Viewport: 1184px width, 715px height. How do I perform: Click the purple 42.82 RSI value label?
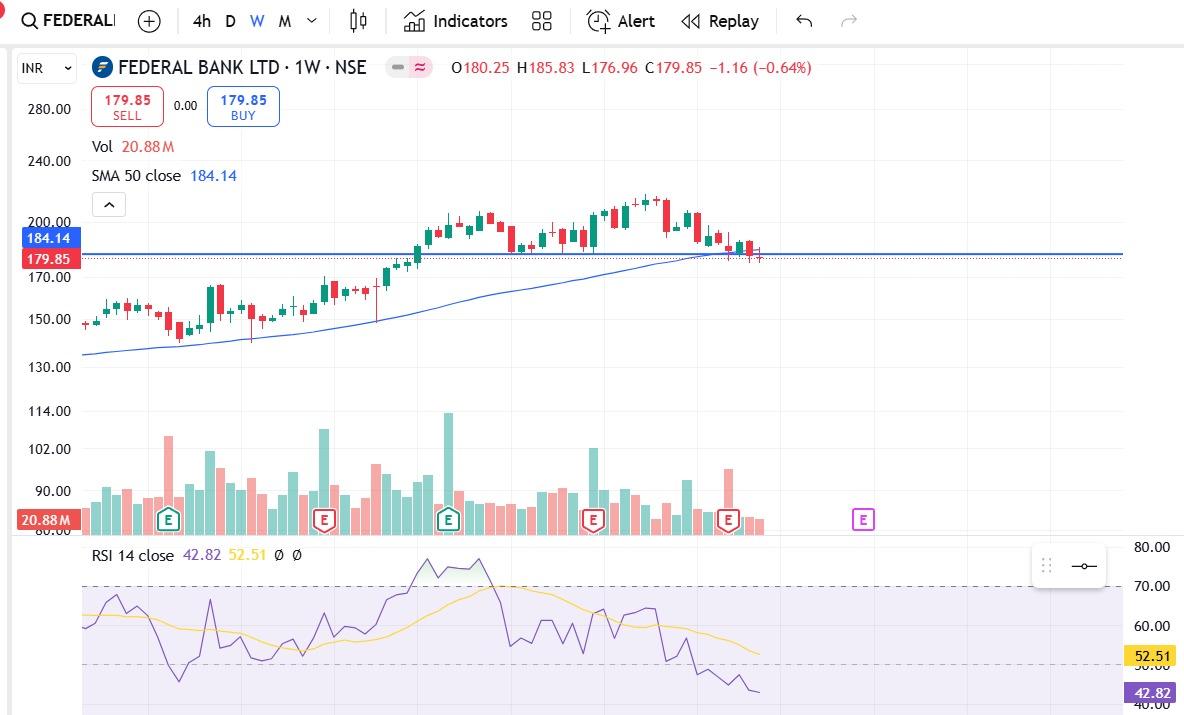[x=1152, y=692]
